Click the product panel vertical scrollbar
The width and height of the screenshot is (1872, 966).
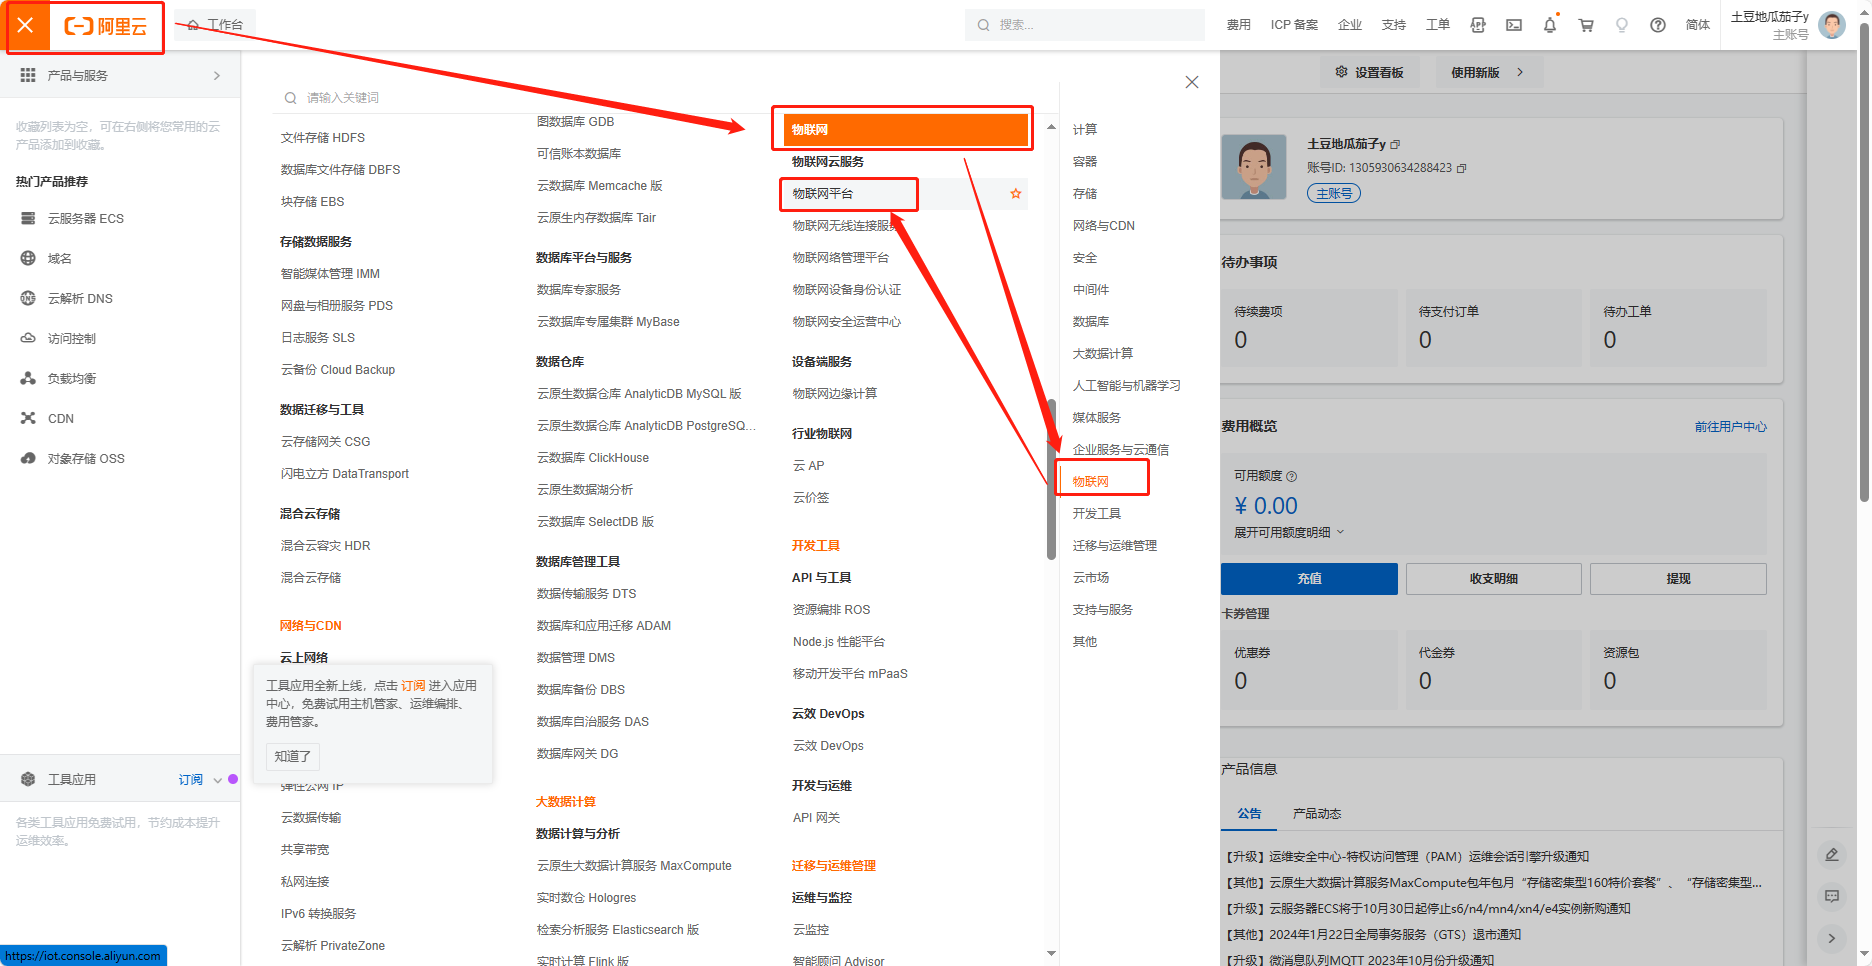1051,480
